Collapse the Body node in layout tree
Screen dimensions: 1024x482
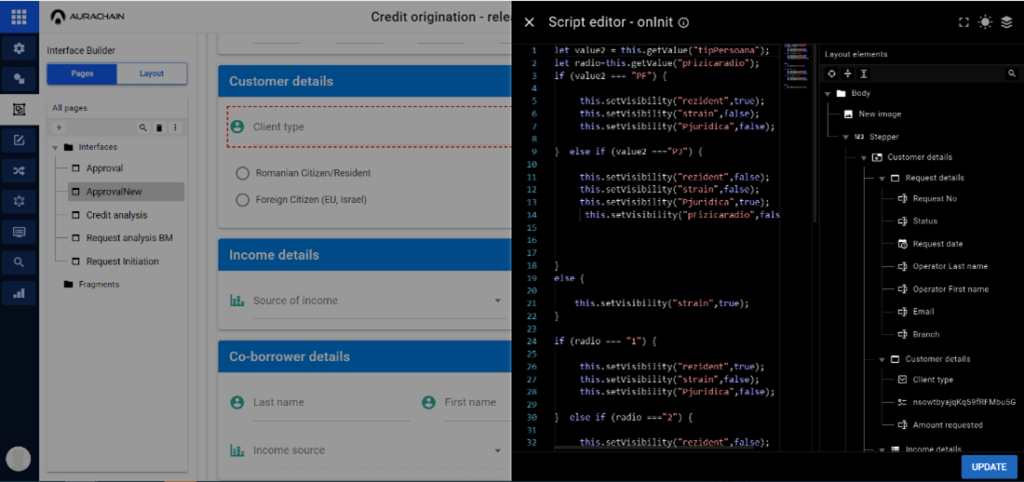828,94
